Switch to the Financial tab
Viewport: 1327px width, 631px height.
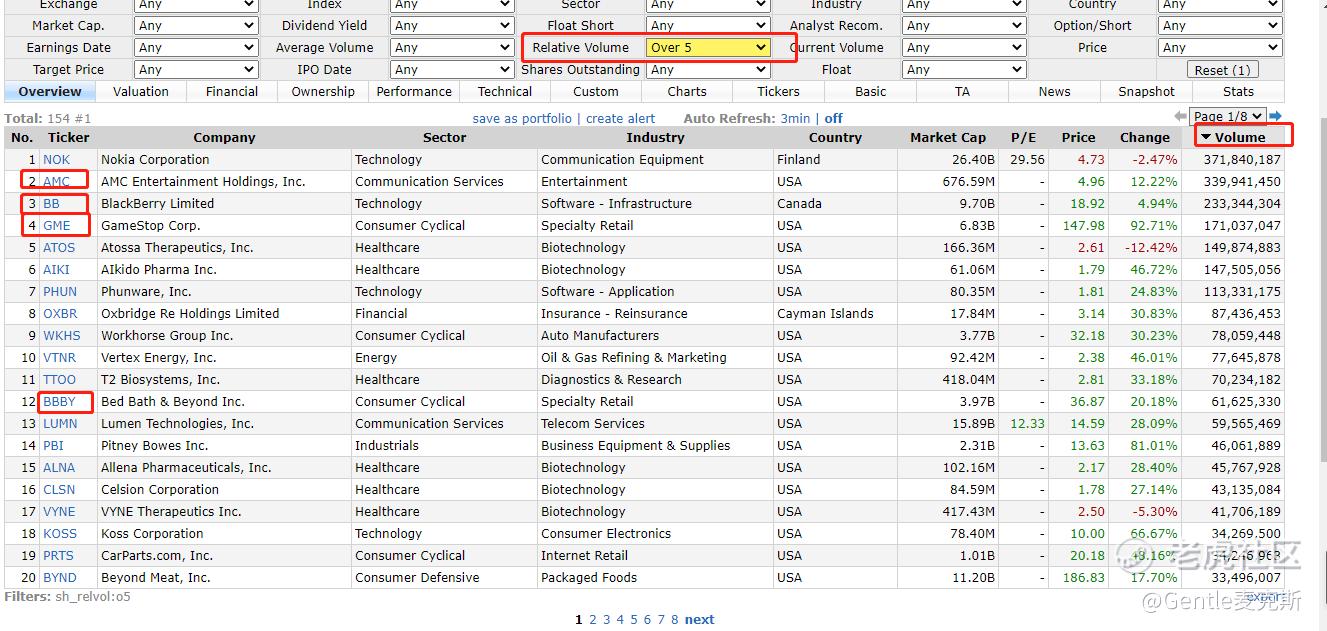coord(232,91)
